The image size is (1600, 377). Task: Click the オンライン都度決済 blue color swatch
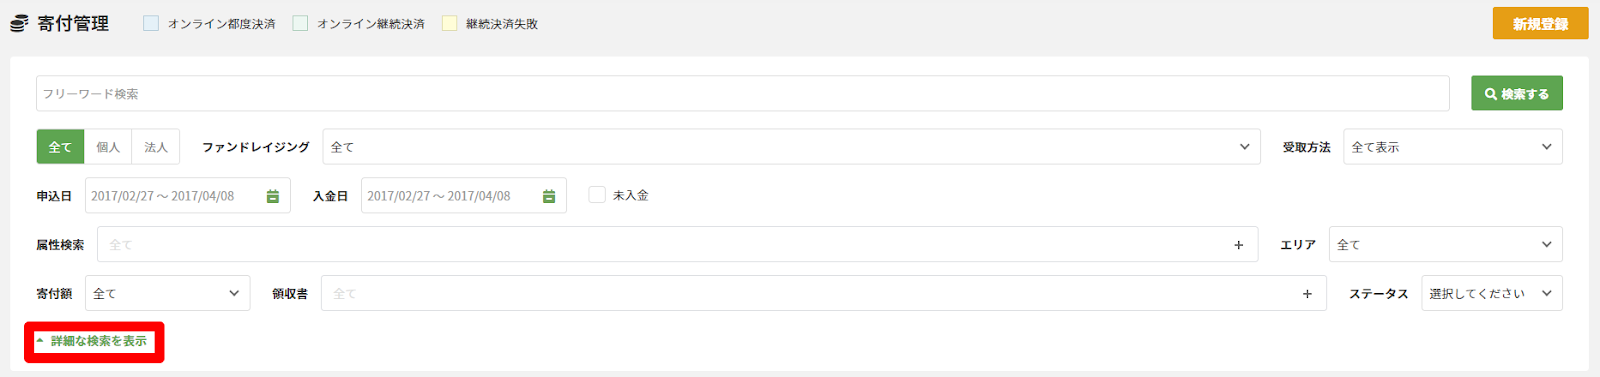tap(151, 23)
